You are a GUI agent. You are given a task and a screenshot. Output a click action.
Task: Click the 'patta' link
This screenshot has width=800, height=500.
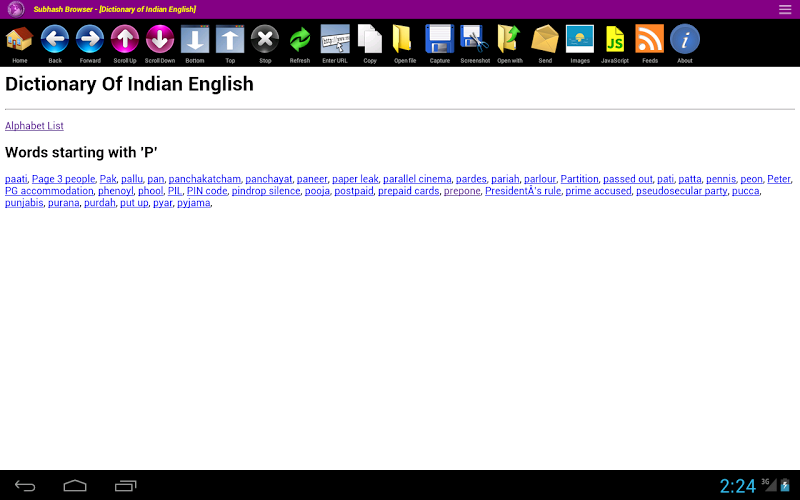point(690,179)
